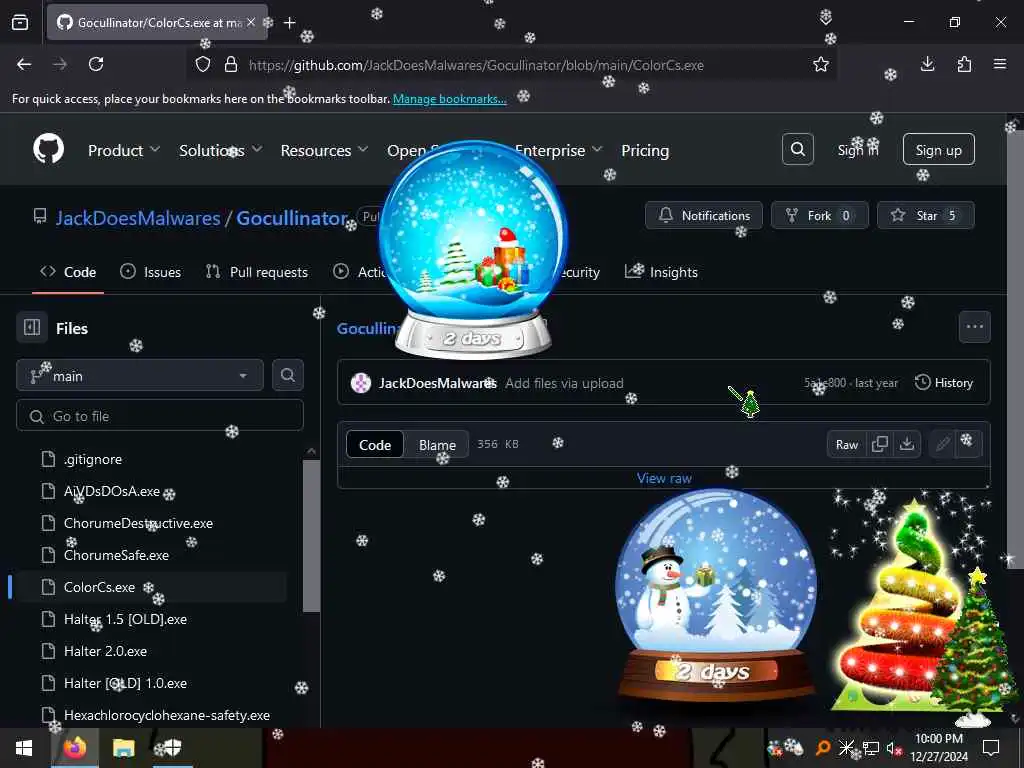Go back using browser back arrow

pos(24,64)
